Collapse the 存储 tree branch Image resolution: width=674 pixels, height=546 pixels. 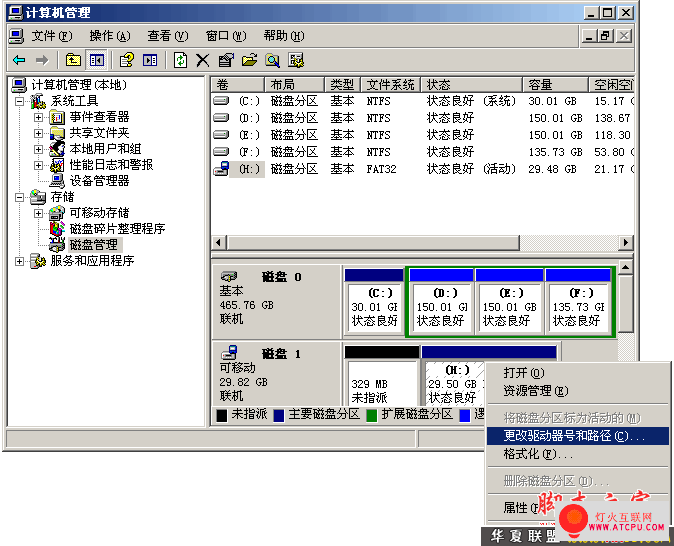click(x=19, y=197)
